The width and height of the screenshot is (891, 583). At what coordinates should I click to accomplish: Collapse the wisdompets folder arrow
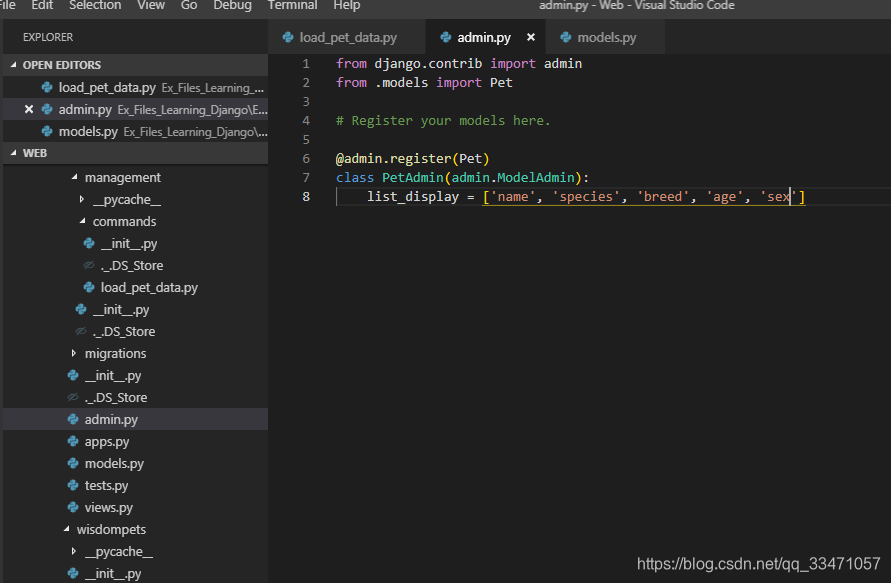click(x=66, y=529)
